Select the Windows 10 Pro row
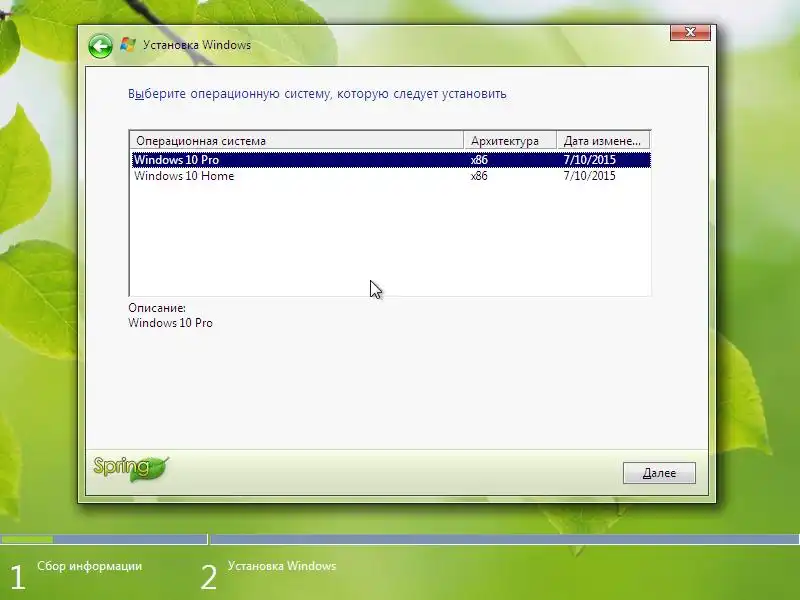 coord(391,160)
